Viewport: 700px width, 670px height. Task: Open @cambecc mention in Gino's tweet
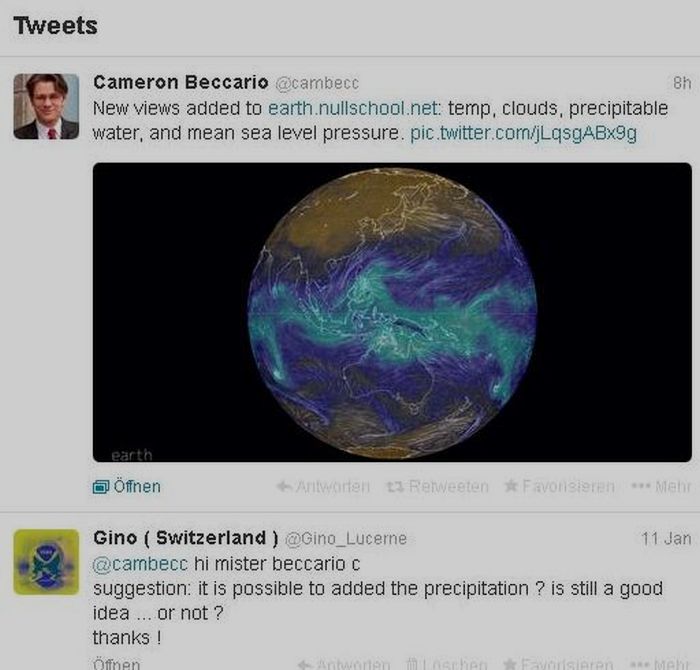coord(140,564)
